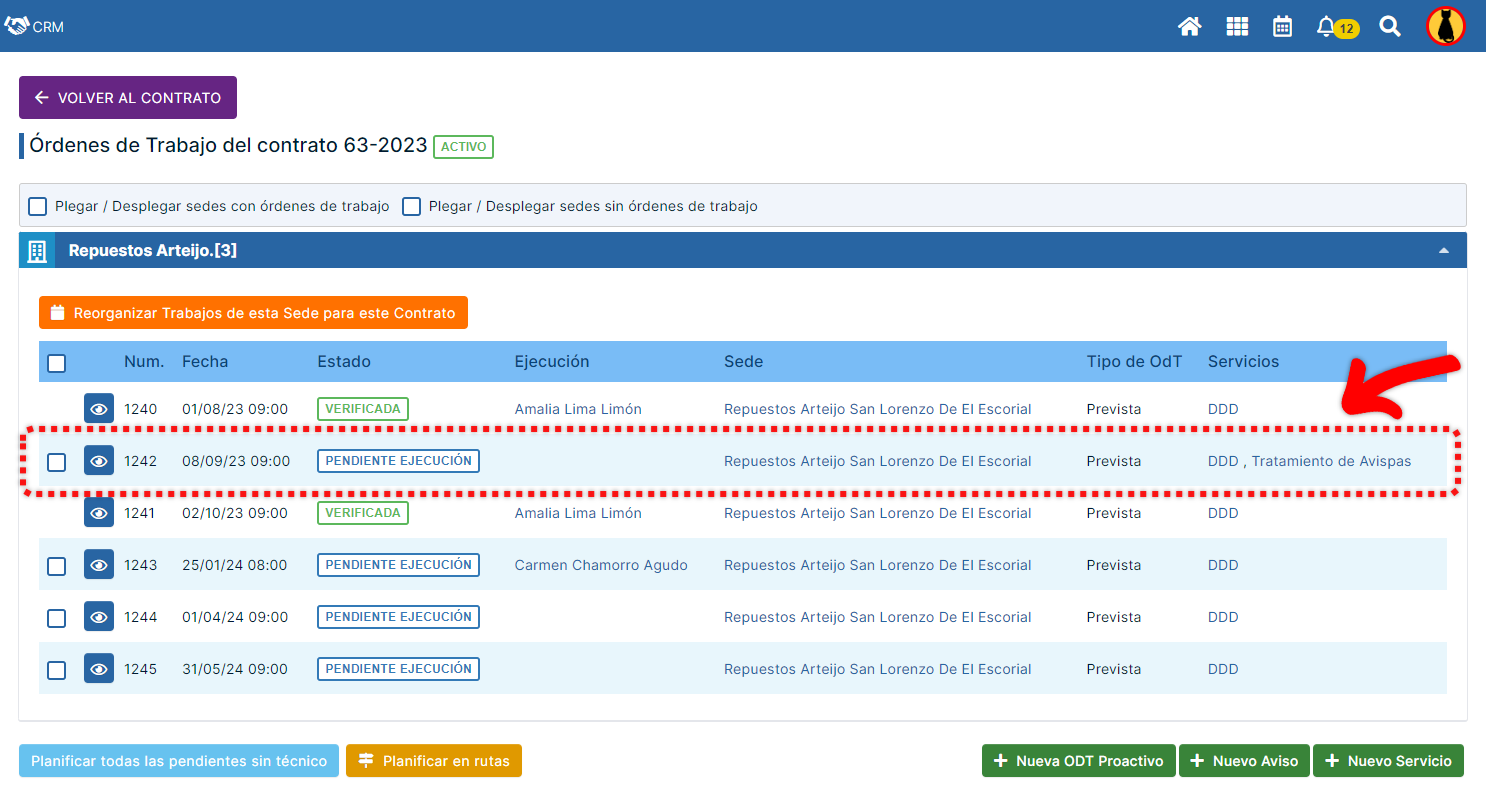The width and height of the screenshot is (1486, 796).
Task: Tick Plegar / Desplegar sedes sin órdenes
Action: point(411,206)
